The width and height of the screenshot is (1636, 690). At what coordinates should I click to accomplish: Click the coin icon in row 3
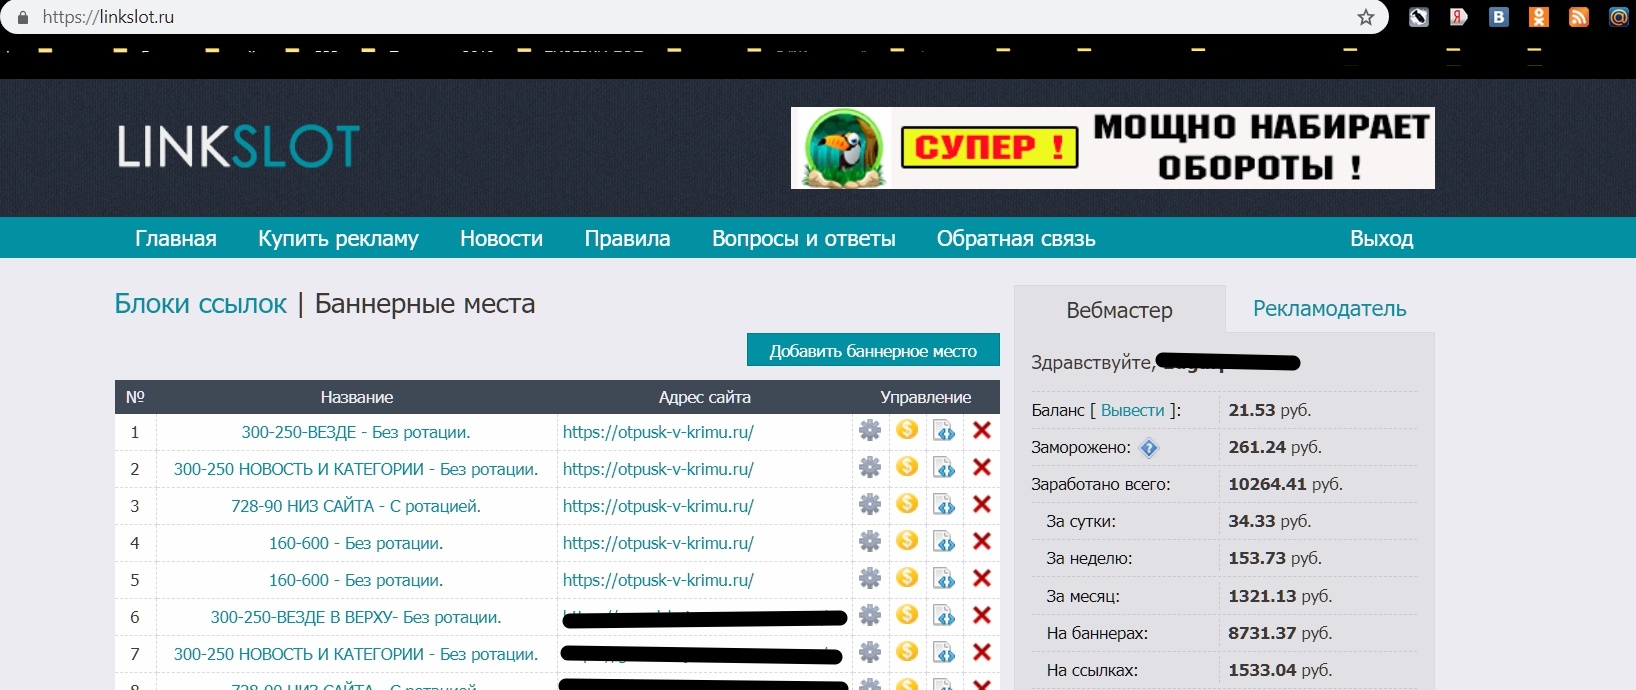(907, 504)
